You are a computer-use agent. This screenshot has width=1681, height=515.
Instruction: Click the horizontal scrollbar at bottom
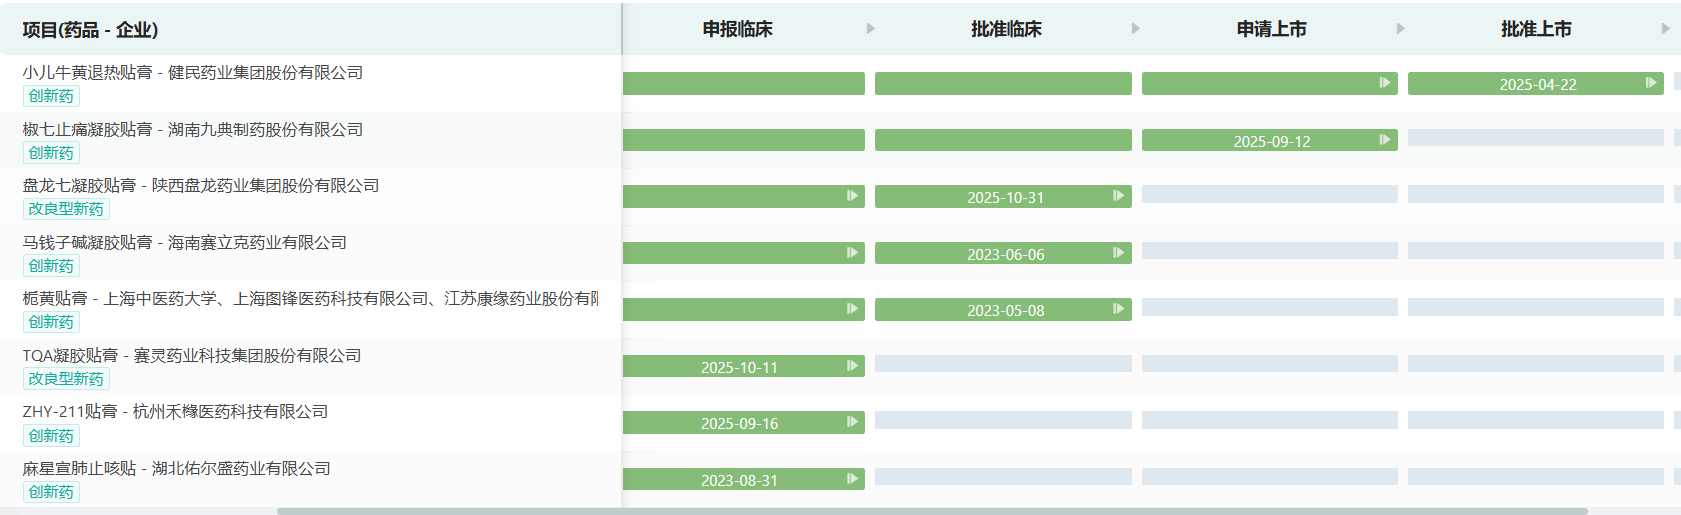[x=932, y=511]
